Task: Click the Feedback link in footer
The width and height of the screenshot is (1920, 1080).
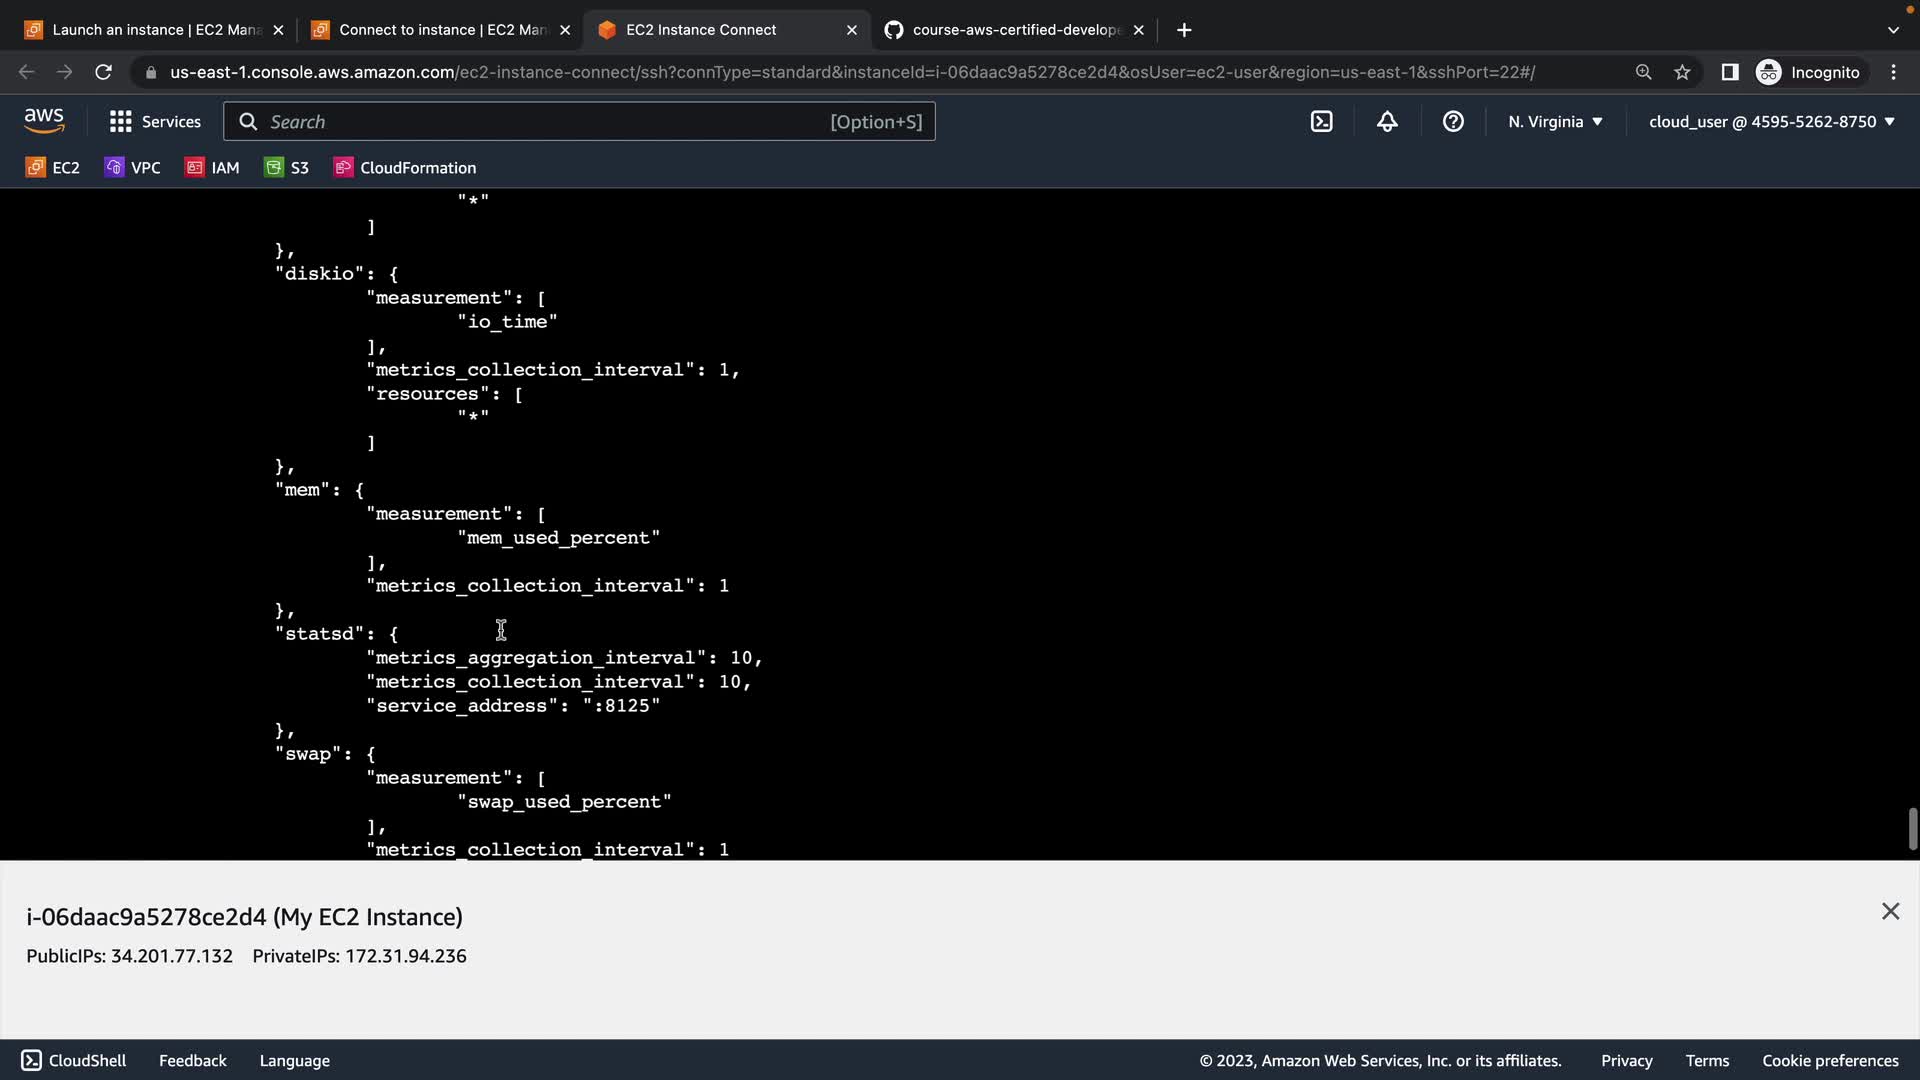Action: [x=192, y=1061]
